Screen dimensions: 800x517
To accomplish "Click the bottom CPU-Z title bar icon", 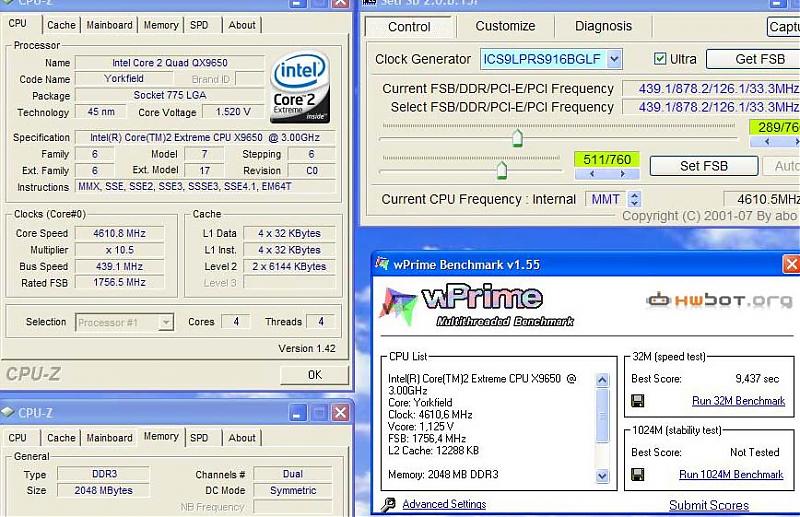I will coord(8,412).
